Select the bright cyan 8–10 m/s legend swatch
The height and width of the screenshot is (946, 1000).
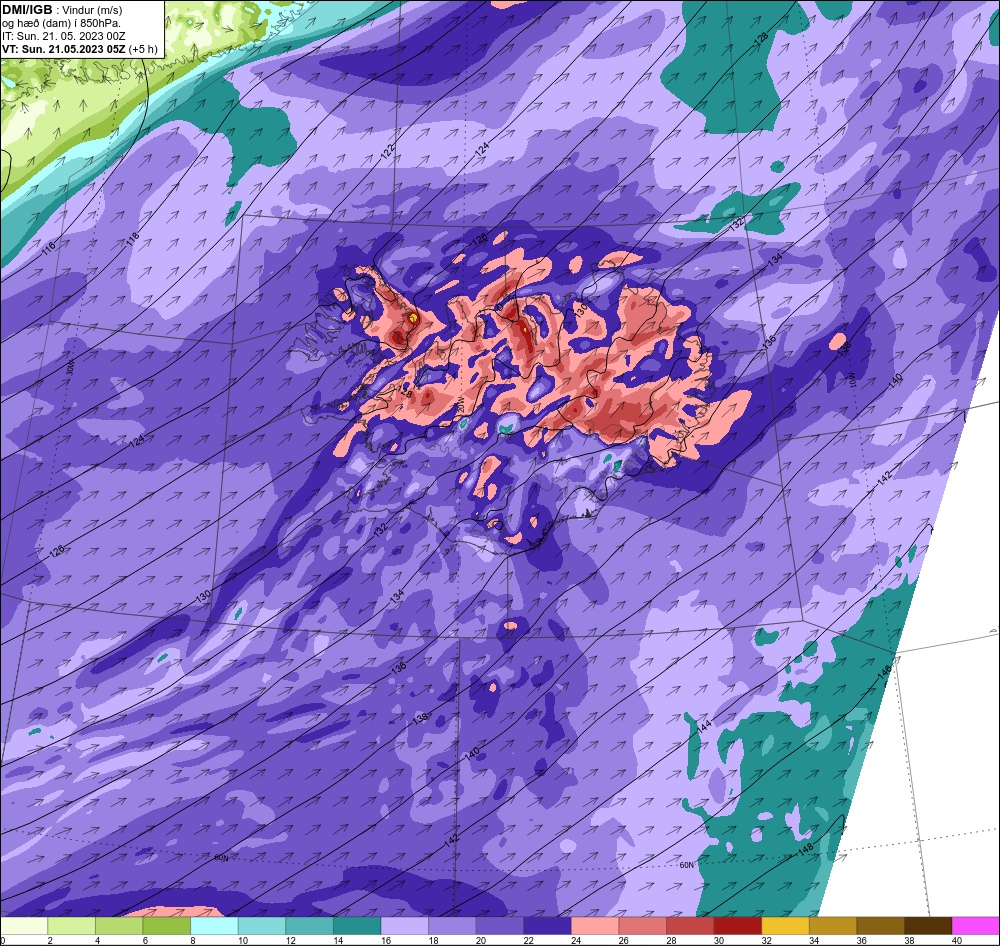click(214, 926)
